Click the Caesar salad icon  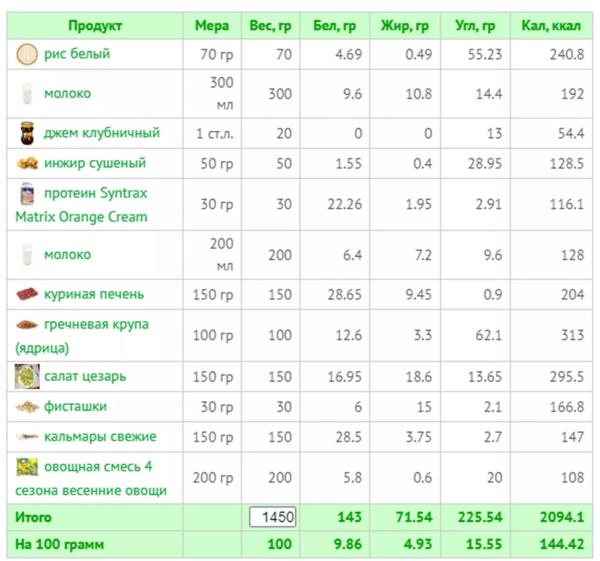point(27,377)
